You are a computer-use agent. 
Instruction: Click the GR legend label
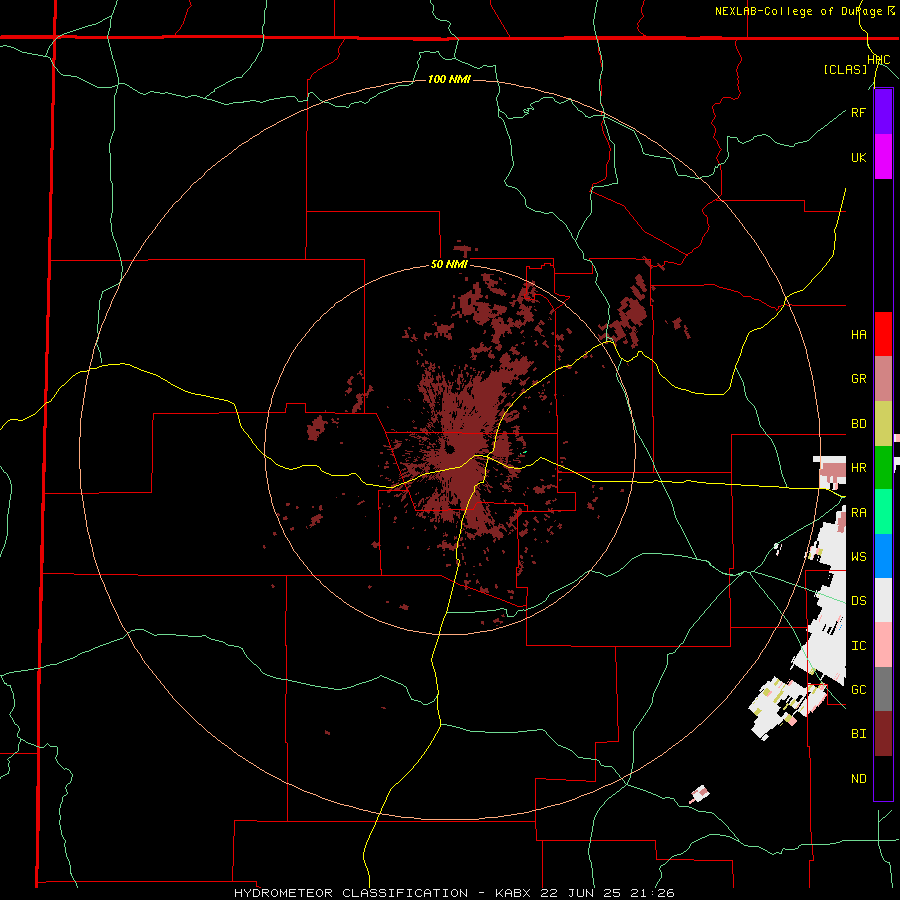(x=858, y=379)
